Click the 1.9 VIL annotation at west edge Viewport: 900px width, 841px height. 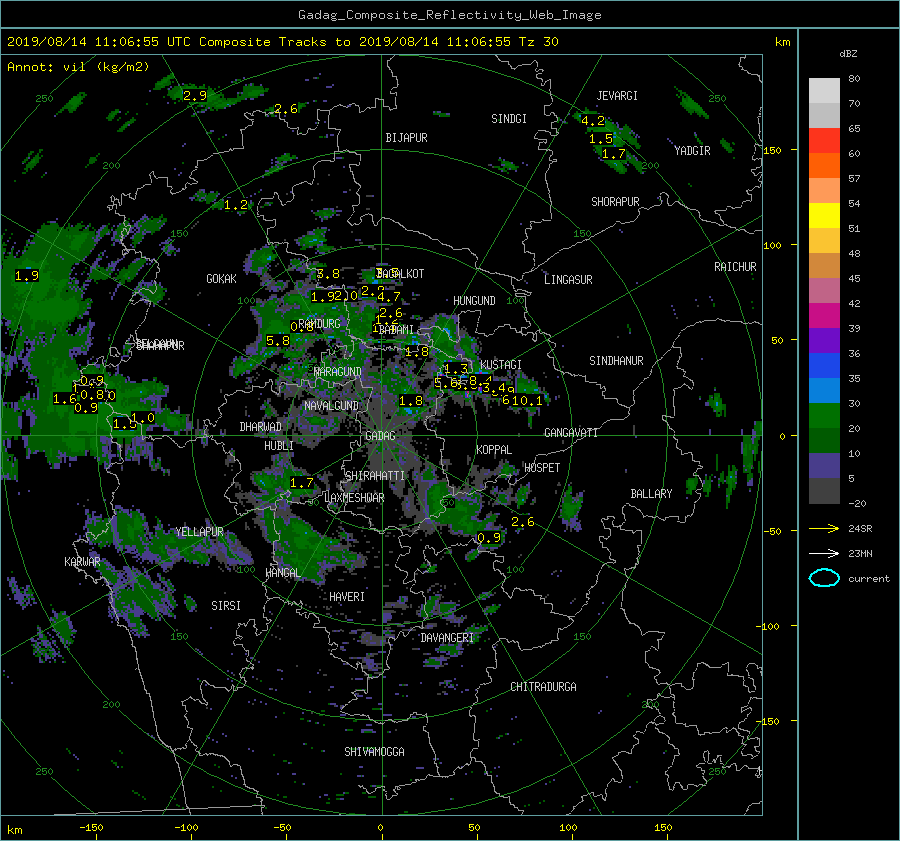pos(26,276)
